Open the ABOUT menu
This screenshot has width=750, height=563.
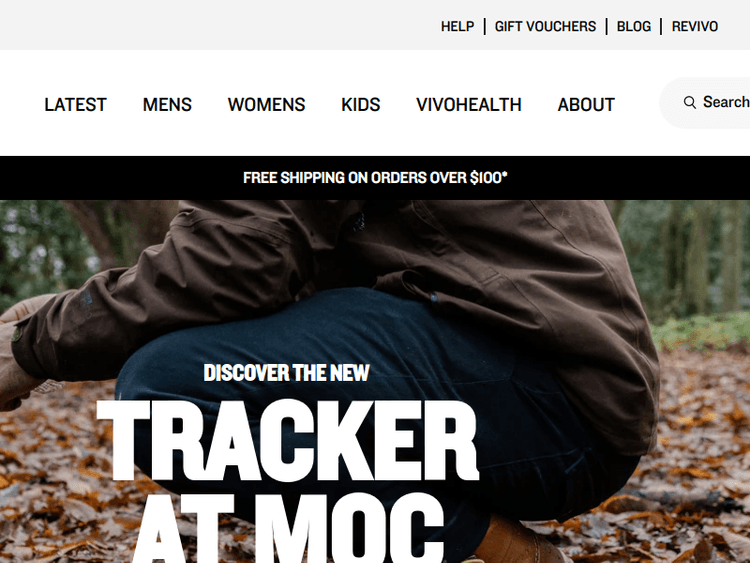pos(586,105)
